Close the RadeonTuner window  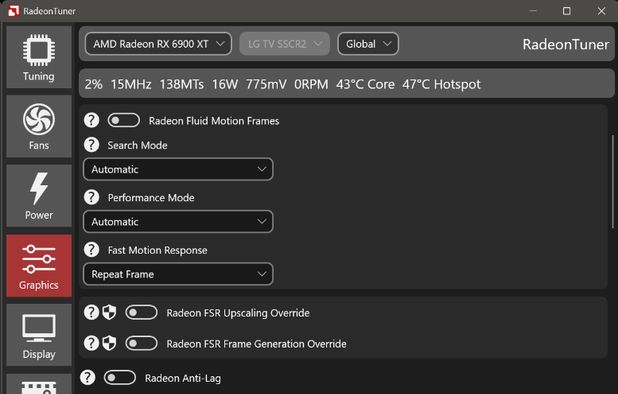pyautogui.click(x=601, y=11)
